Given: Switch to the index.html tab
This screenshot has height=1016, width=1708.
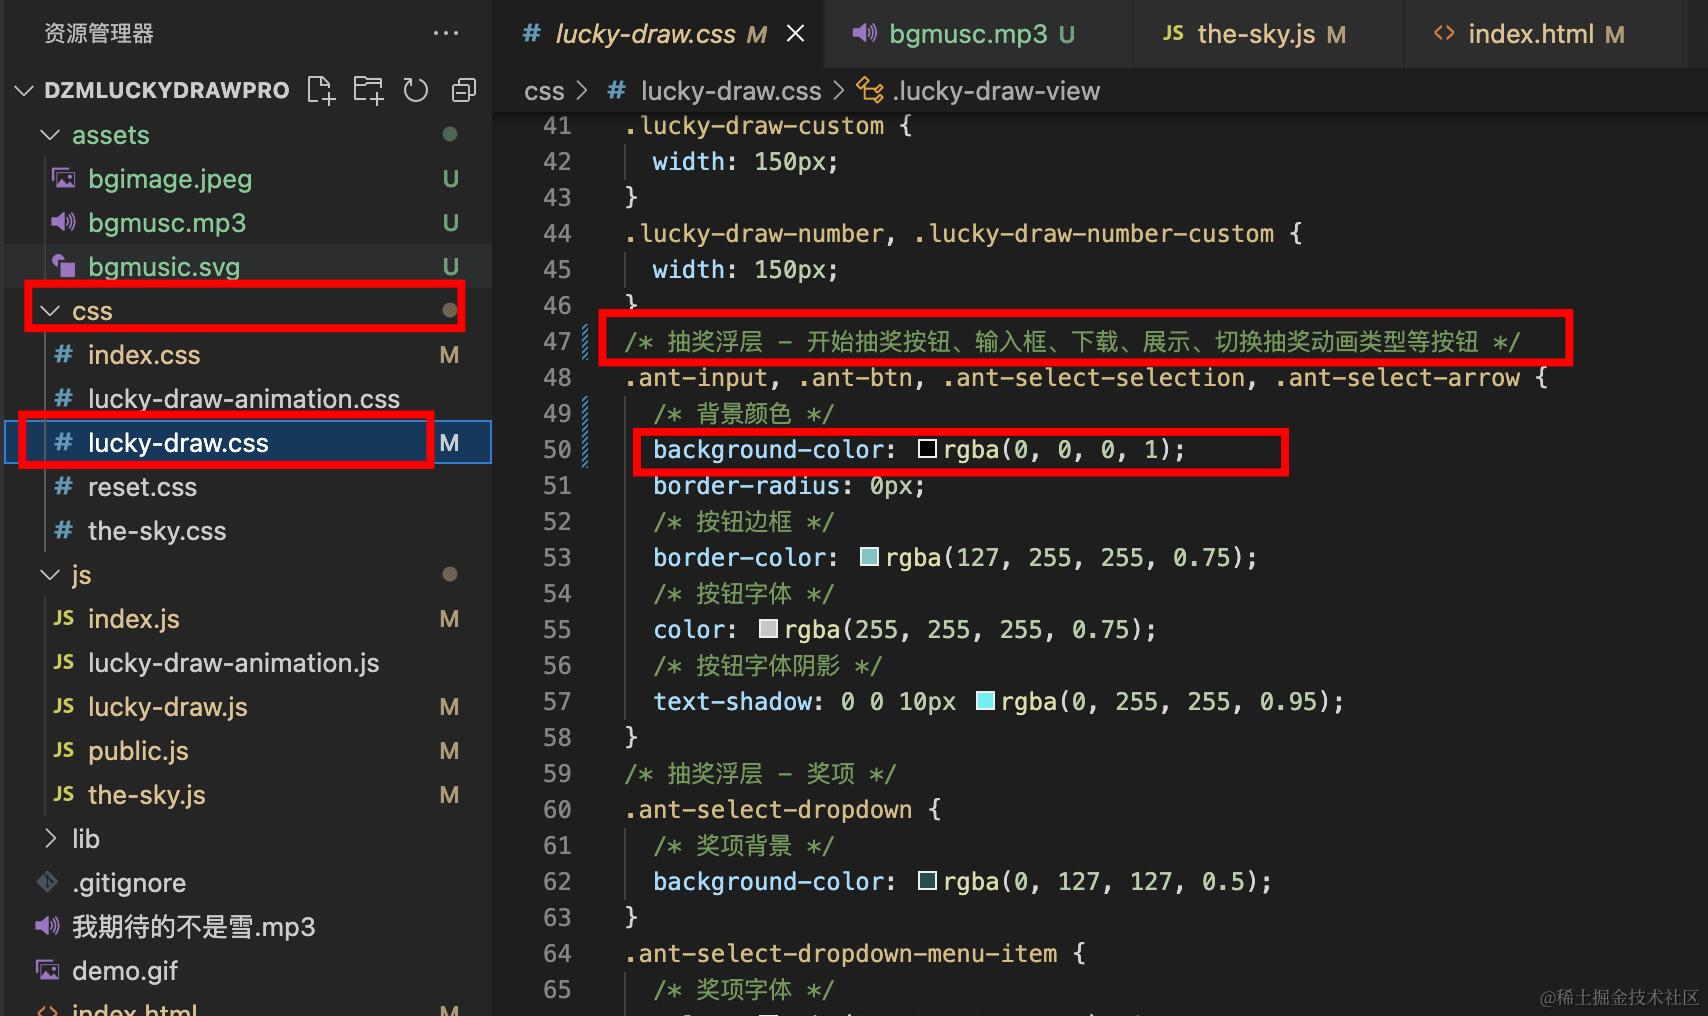Looking at the screenshot, I should (1544, 34).
